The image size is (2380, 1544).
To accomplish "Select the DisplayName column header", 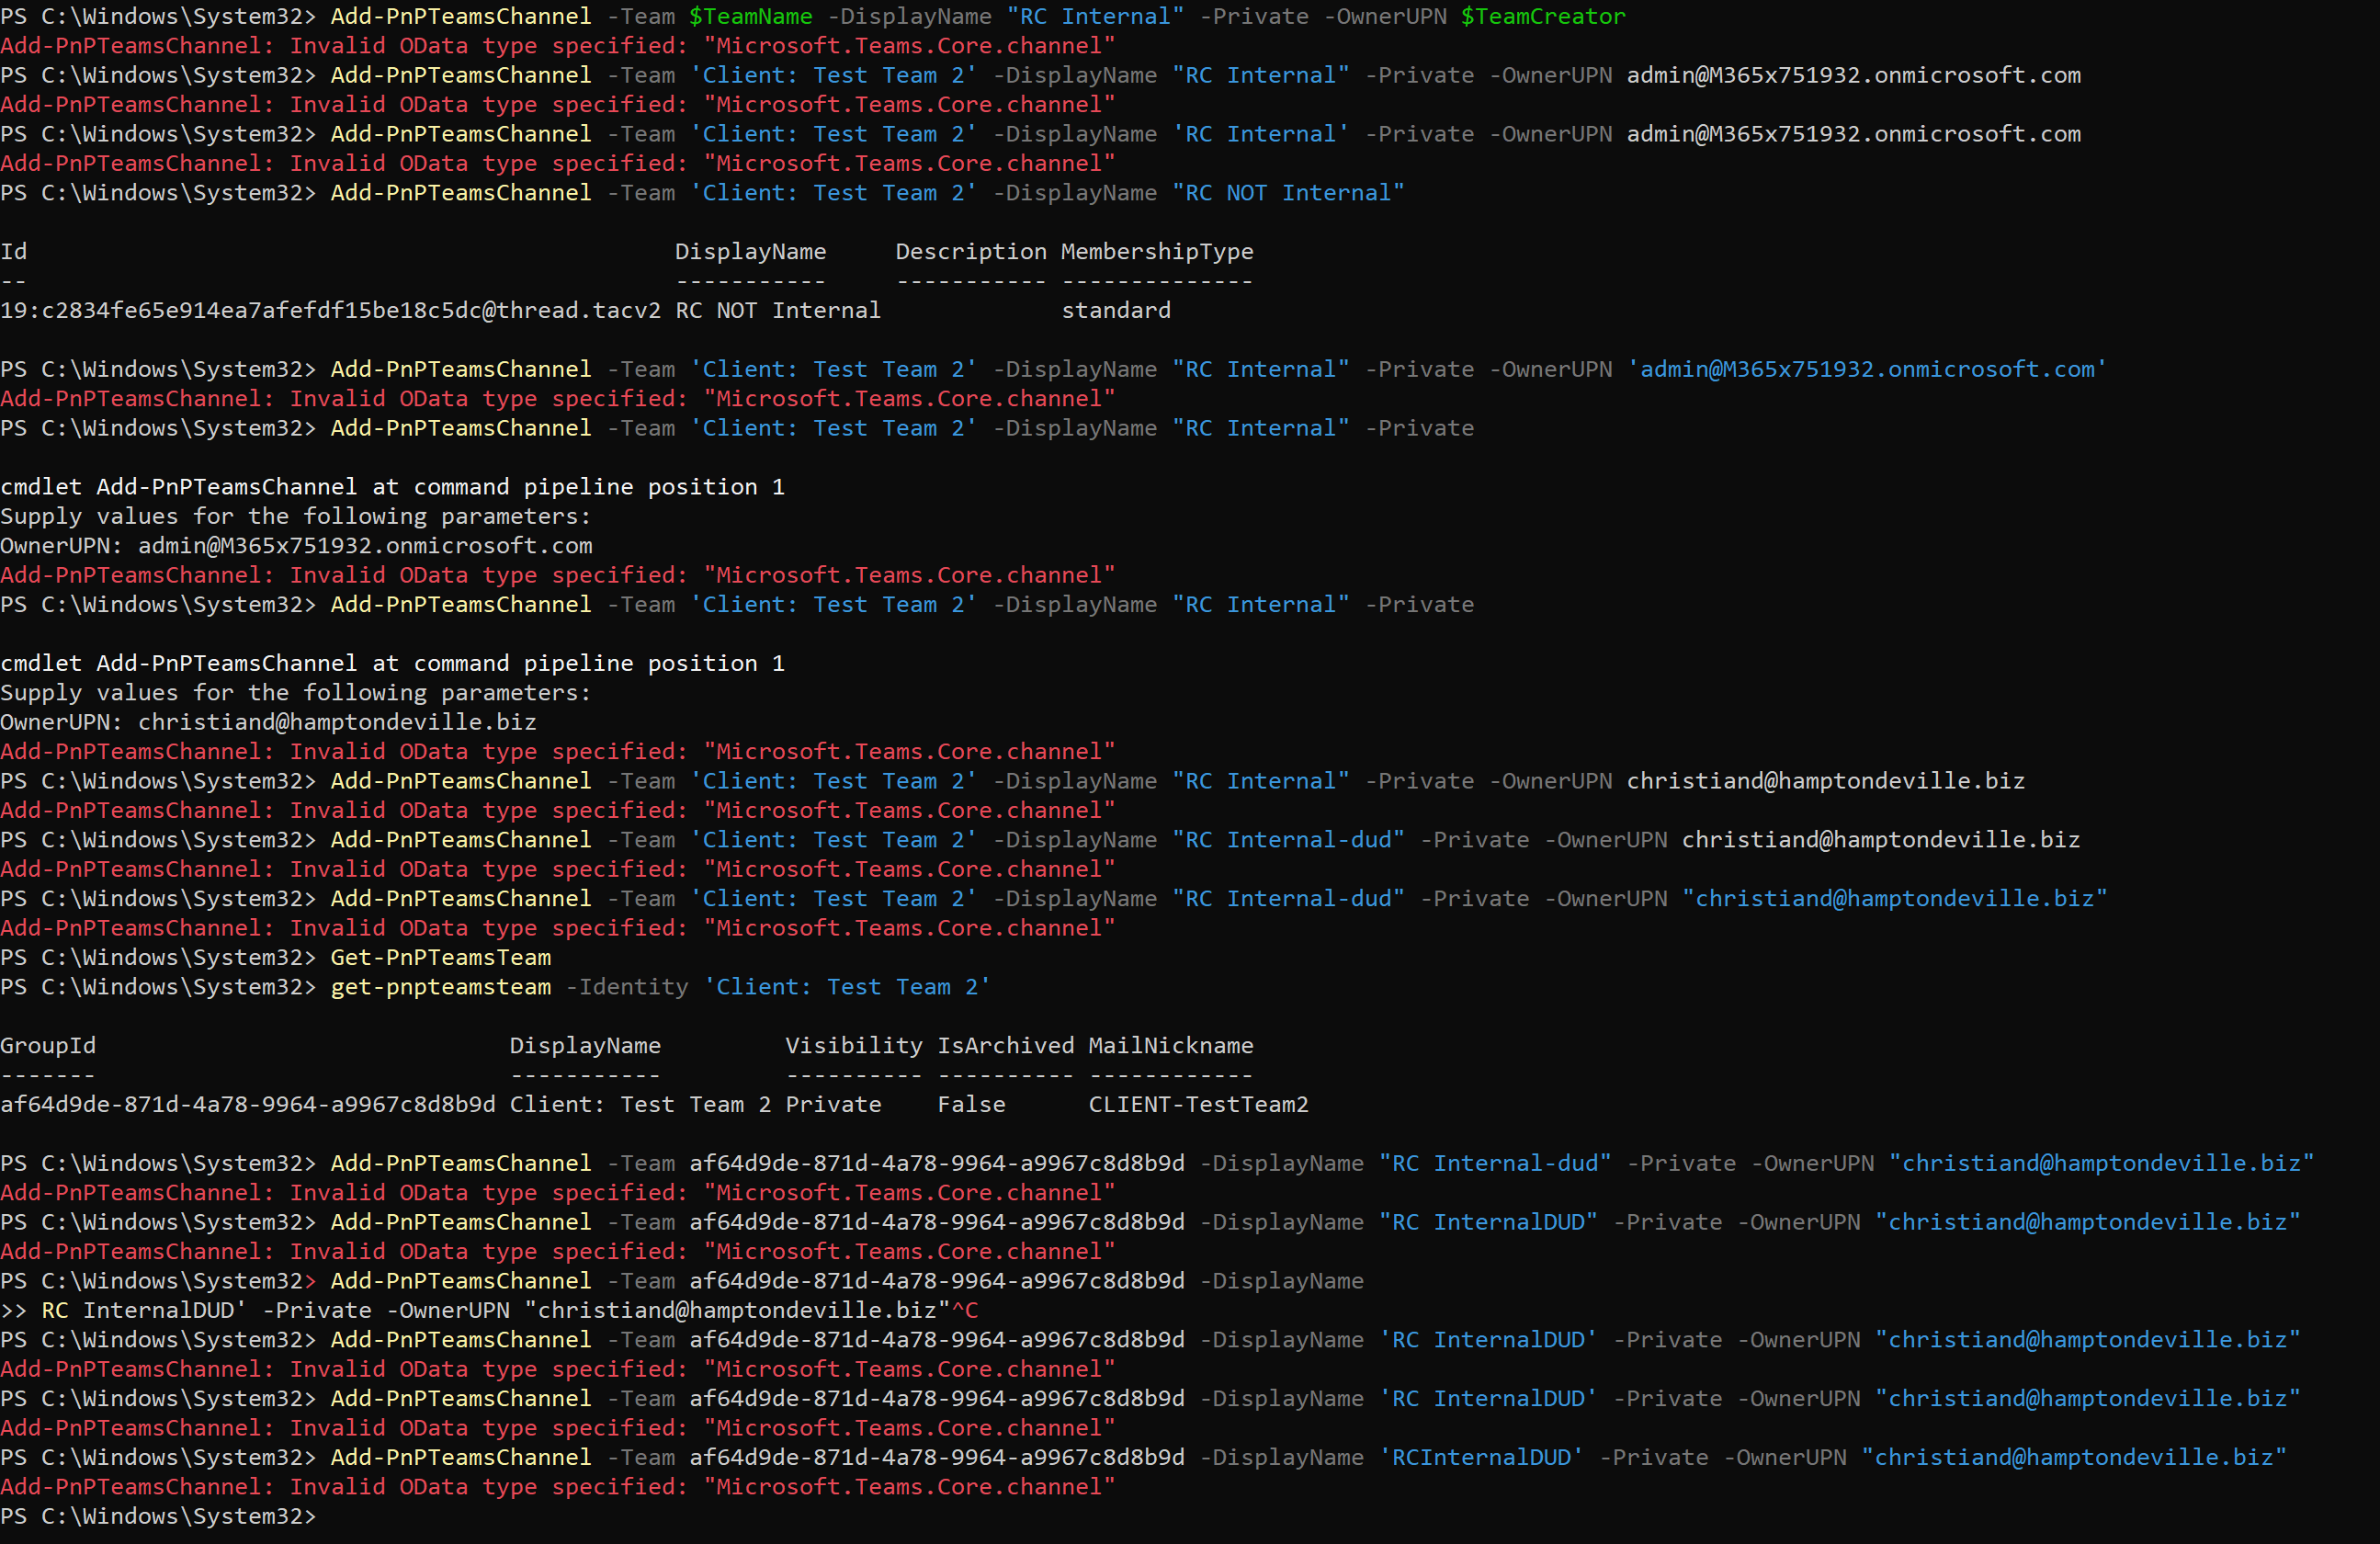I will 751,251.
